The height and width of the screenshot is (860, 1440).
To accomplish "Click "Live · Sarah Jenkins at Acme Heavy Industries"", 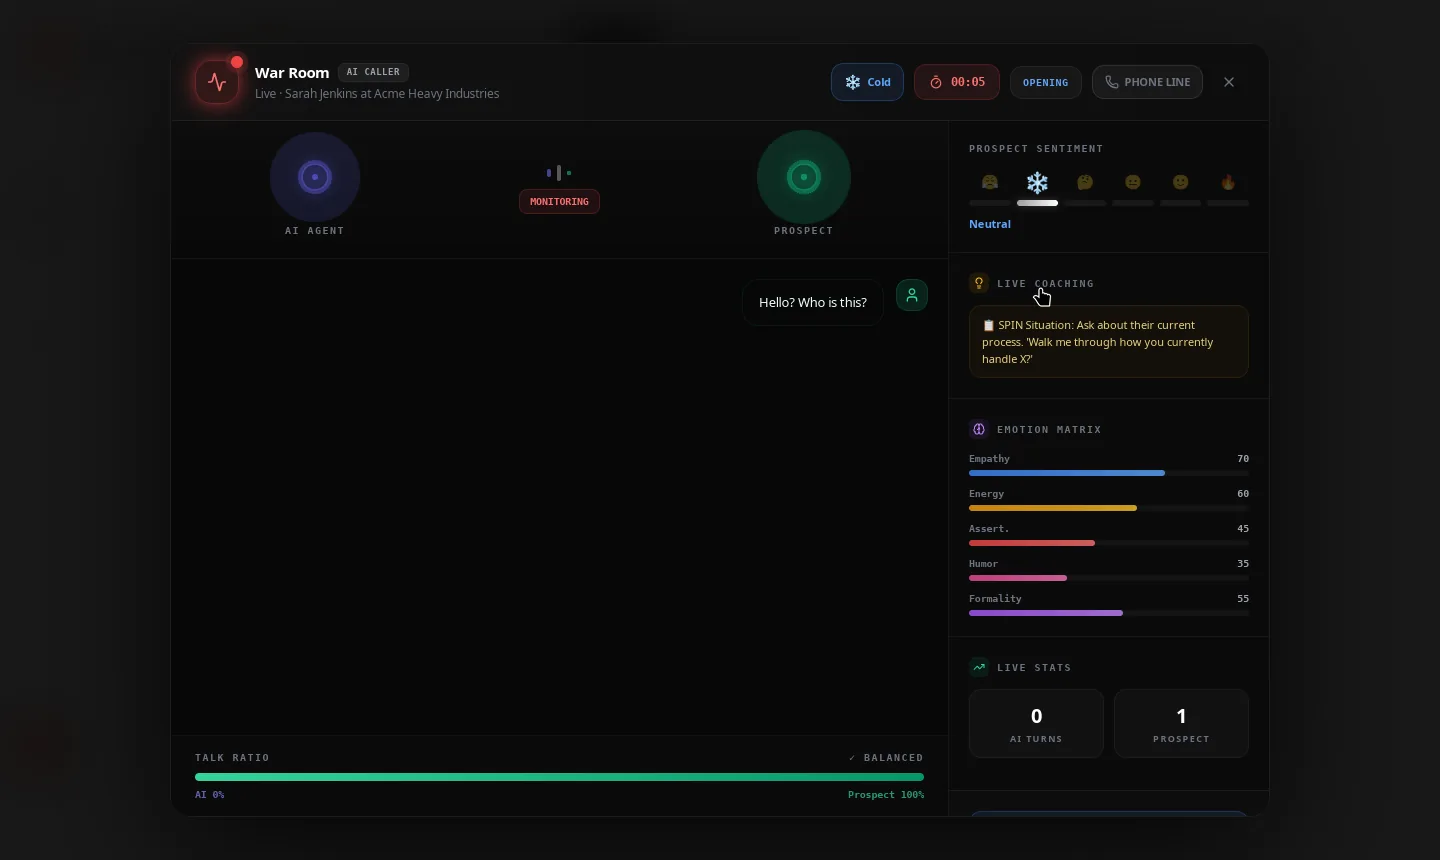I will pyautogui.click(x=377, y=94).
